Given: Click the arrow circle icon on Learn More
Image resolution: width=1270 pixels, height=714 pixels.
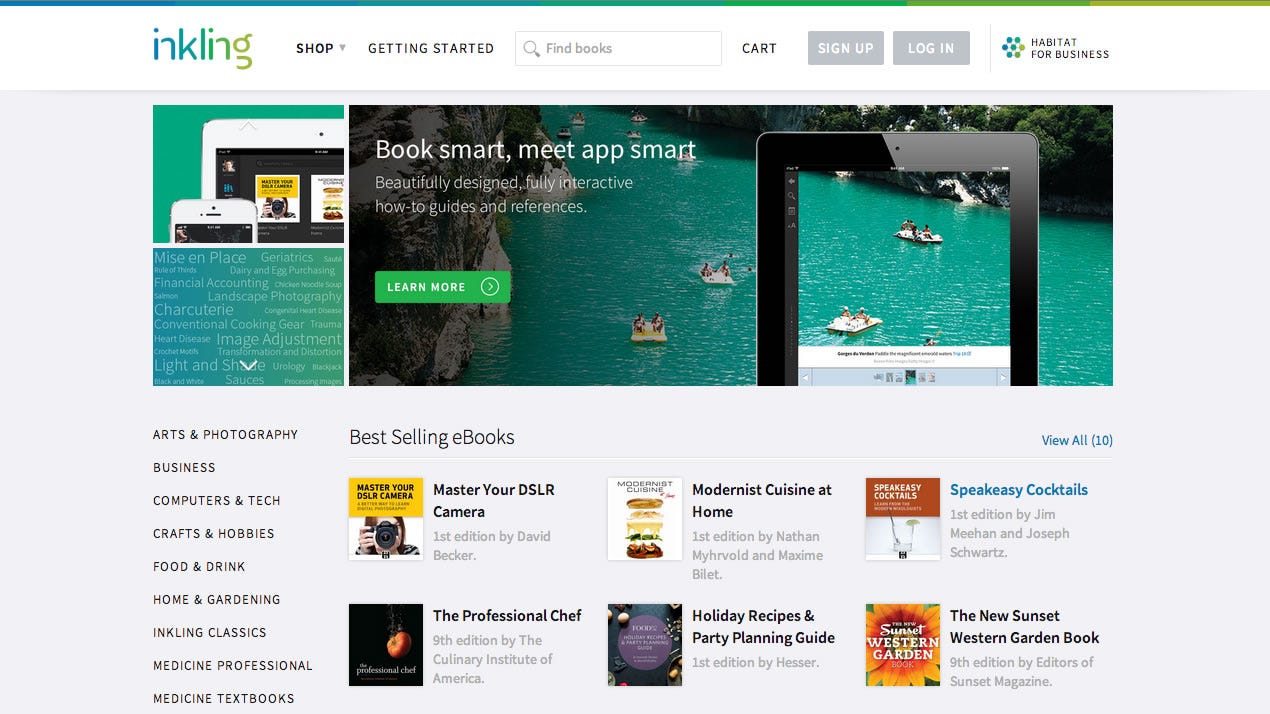Looking at the screenshot, I should pos(489,287).
